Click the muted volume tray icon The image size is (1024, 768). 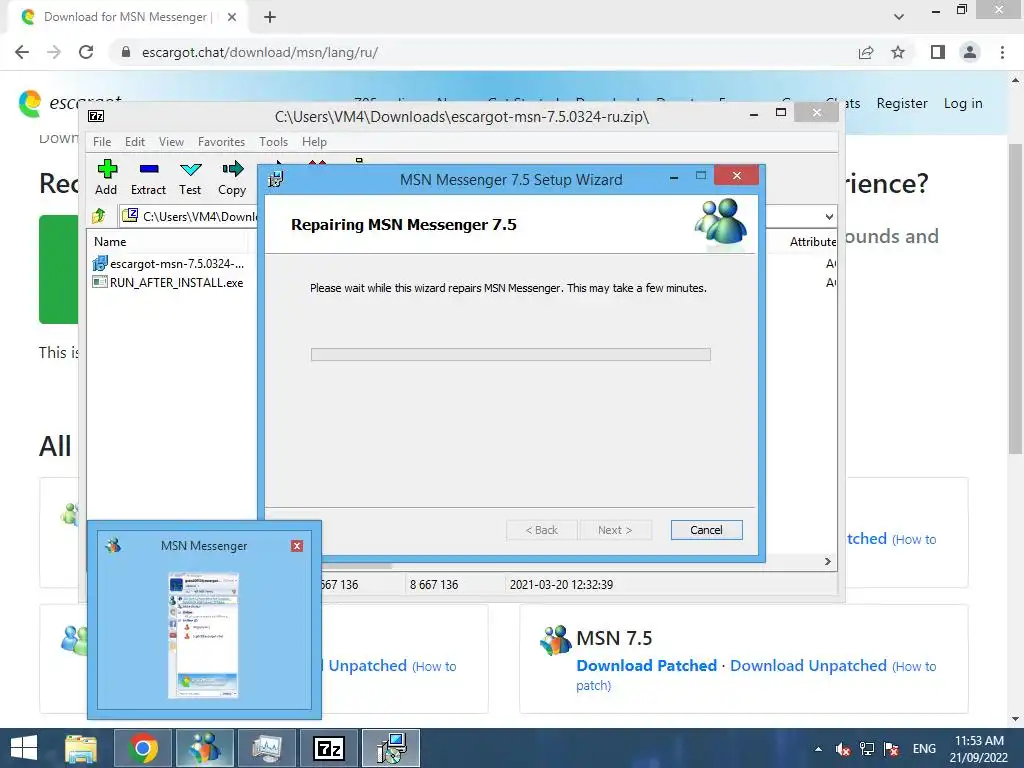tap(842, 749)
